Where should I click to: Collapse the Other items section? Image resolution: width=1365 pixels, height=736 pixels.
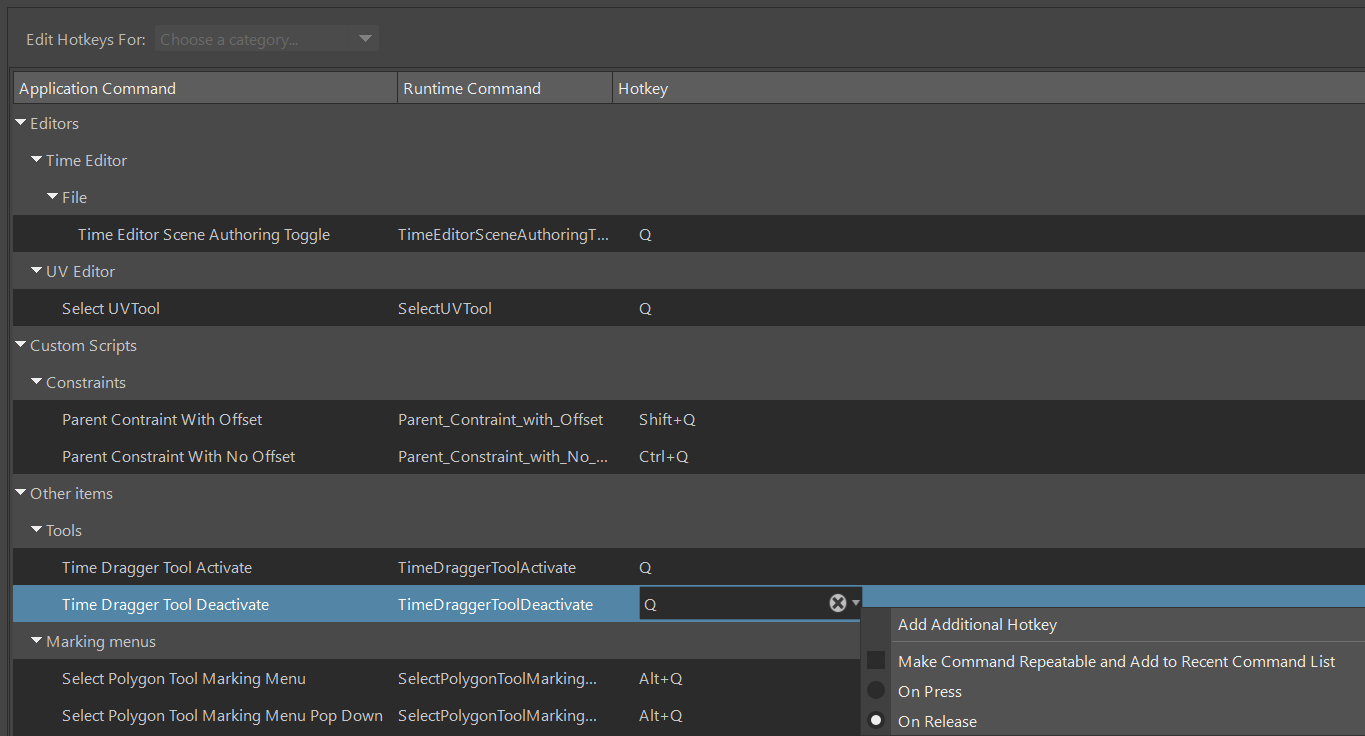21,493
